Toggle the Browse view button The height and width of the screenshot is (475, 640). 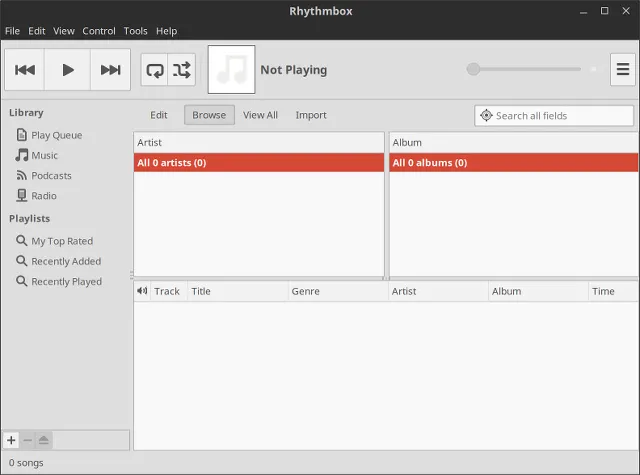(209, 115)
